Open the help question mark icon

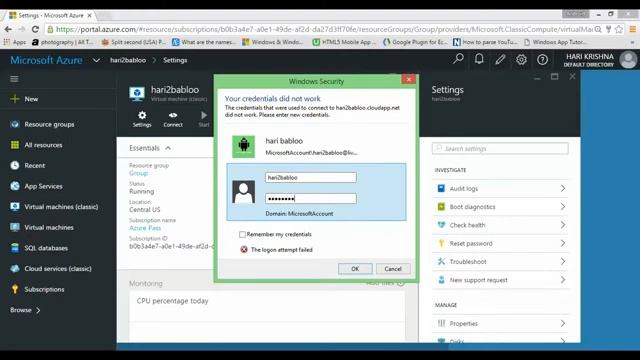[542, 60]
